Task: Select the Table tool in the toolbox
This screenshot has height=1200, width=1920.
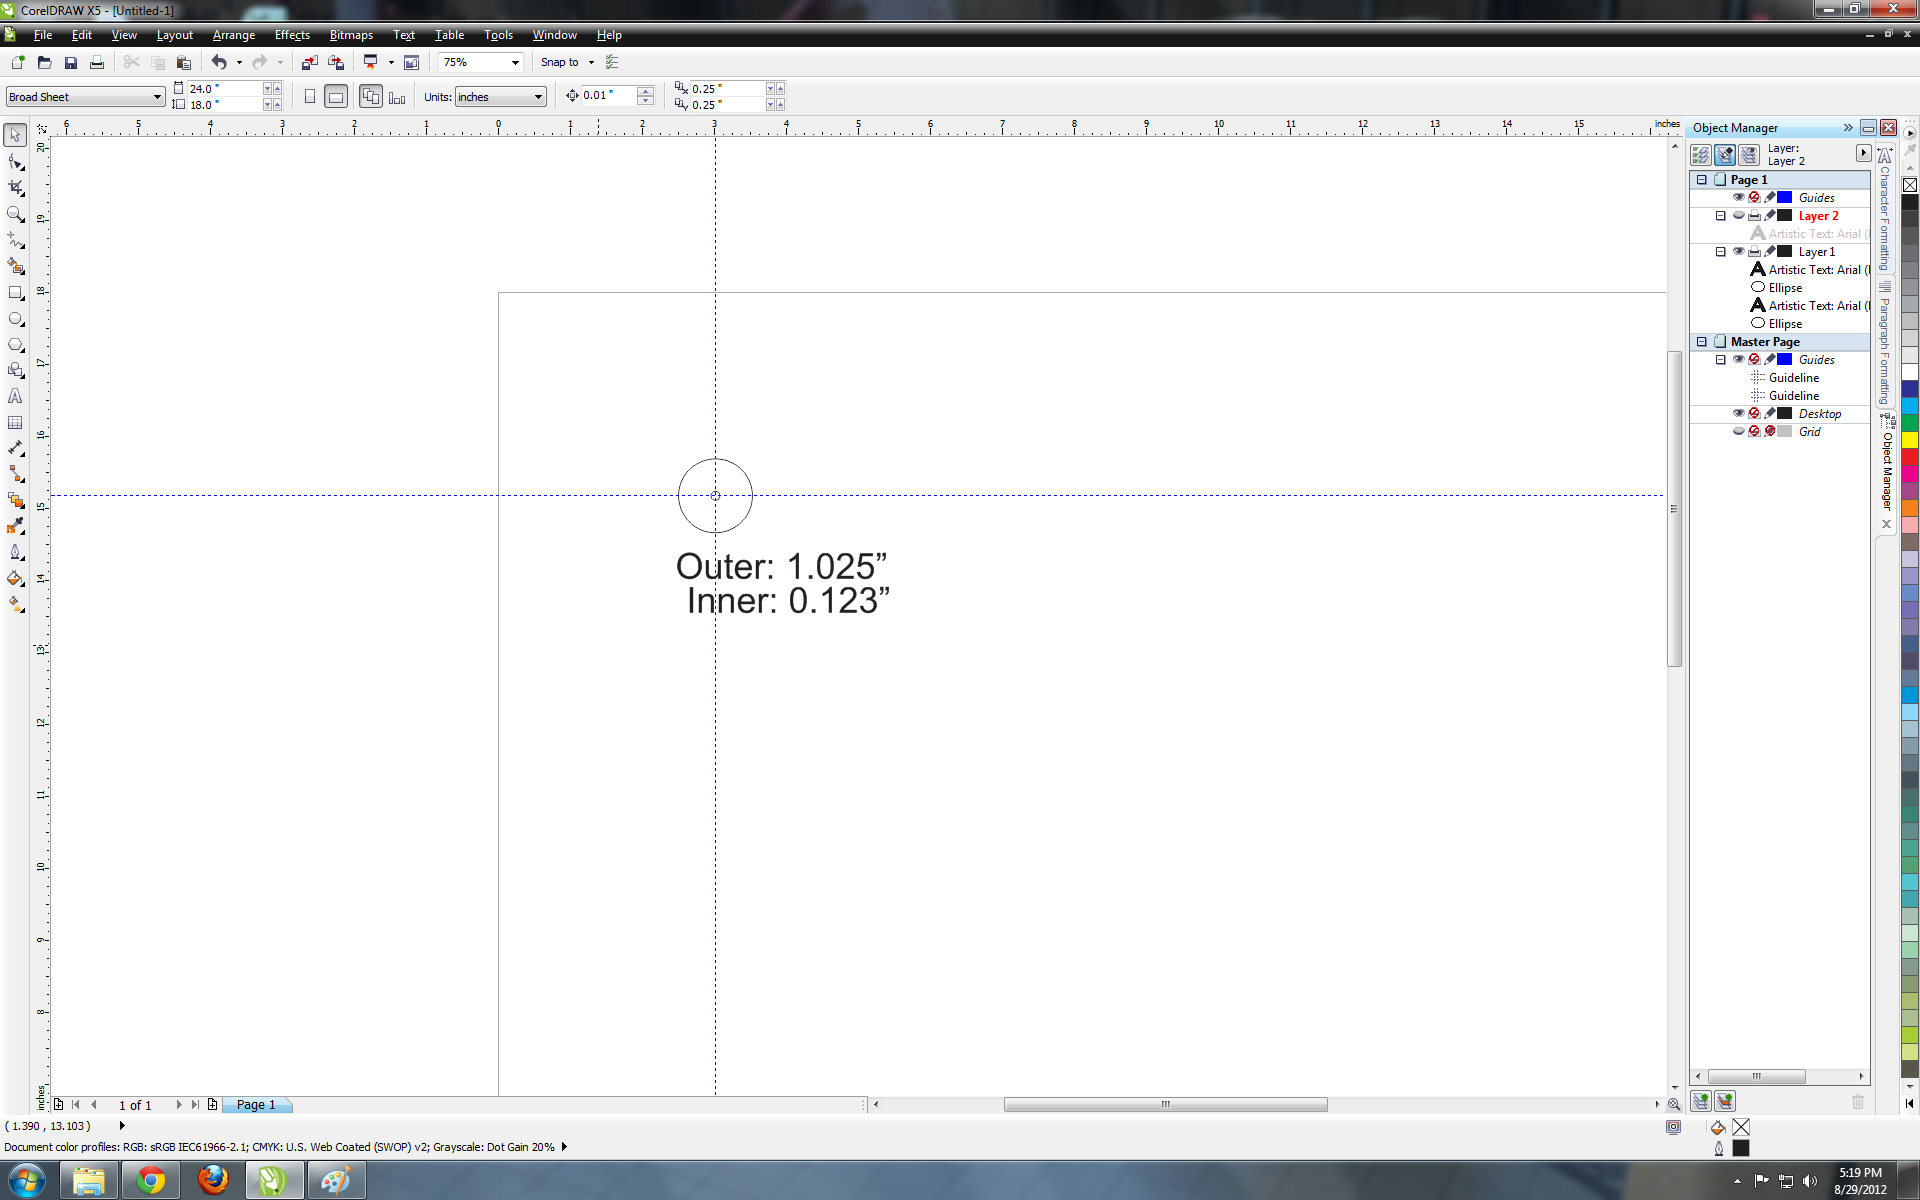Action: pyautogui.click(x=15, y=422)
